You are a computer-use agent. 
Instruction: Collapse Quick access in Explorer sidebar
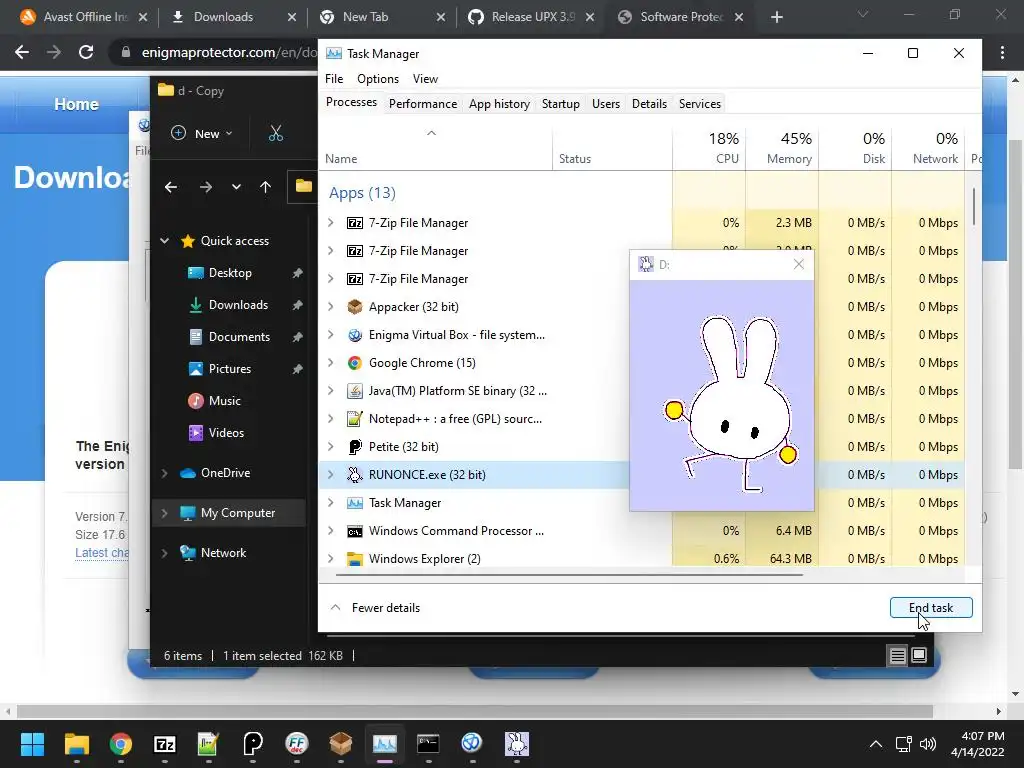click(165, 241)
